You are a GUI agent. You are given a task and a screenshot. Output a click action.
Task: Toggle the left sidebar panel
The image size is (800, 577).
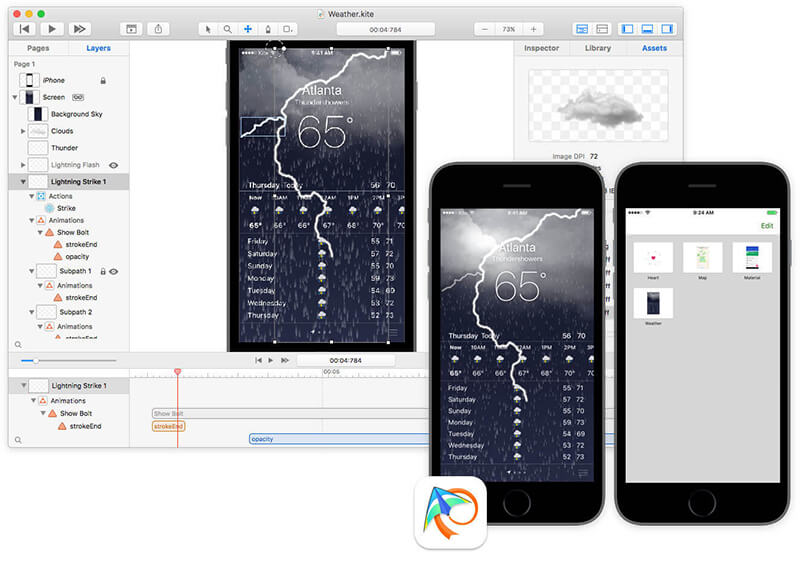[628, 29]
